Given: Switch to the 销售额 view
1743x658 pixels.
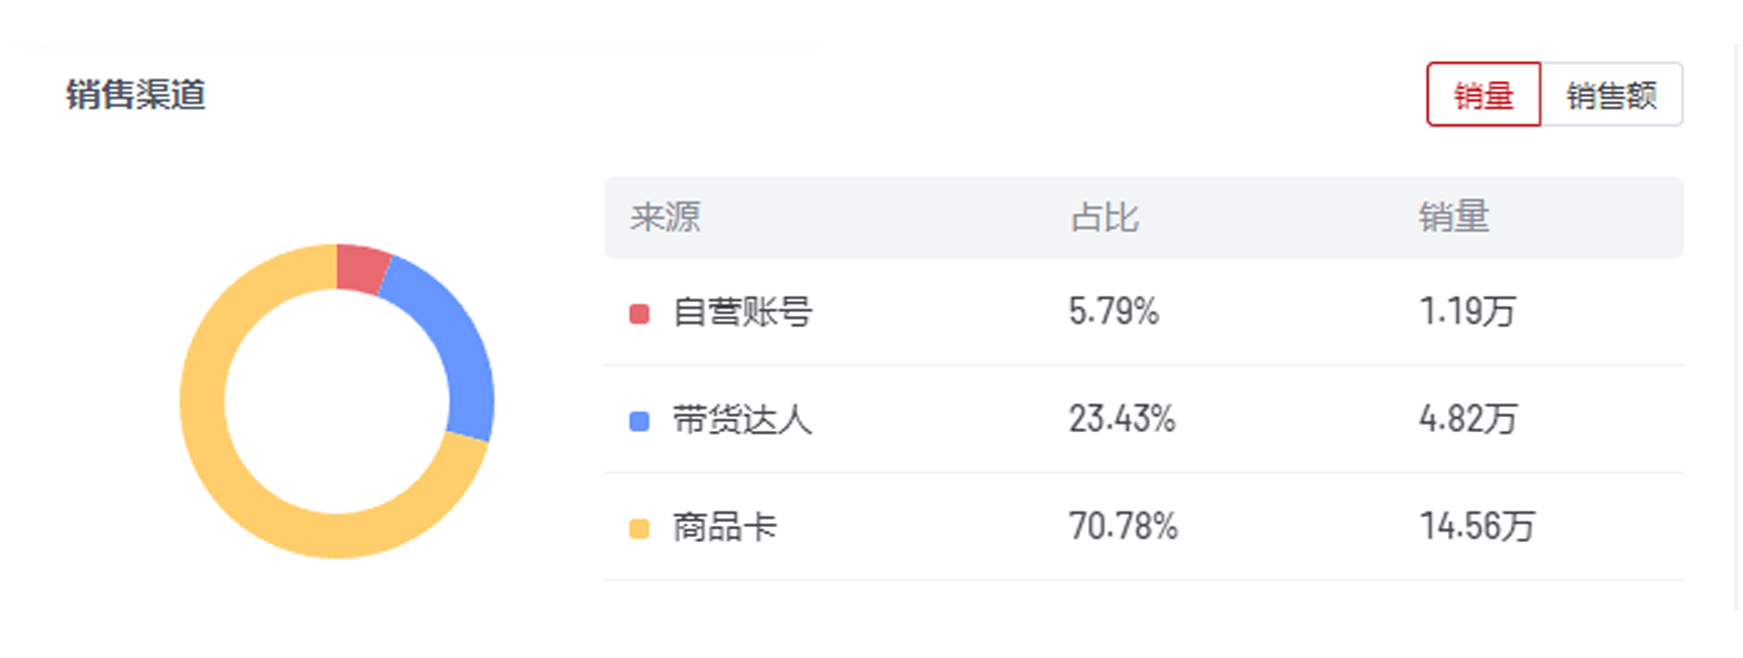Looking at the screenshot, I should tap(1611, 95).
